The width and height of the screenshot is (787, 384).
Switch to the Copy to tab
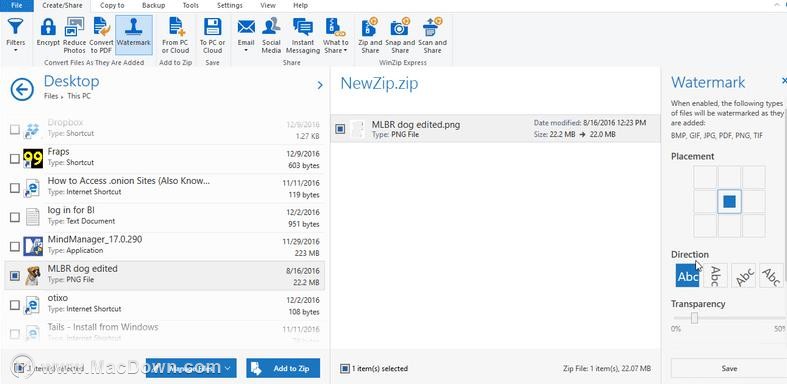tap(112, 6)
